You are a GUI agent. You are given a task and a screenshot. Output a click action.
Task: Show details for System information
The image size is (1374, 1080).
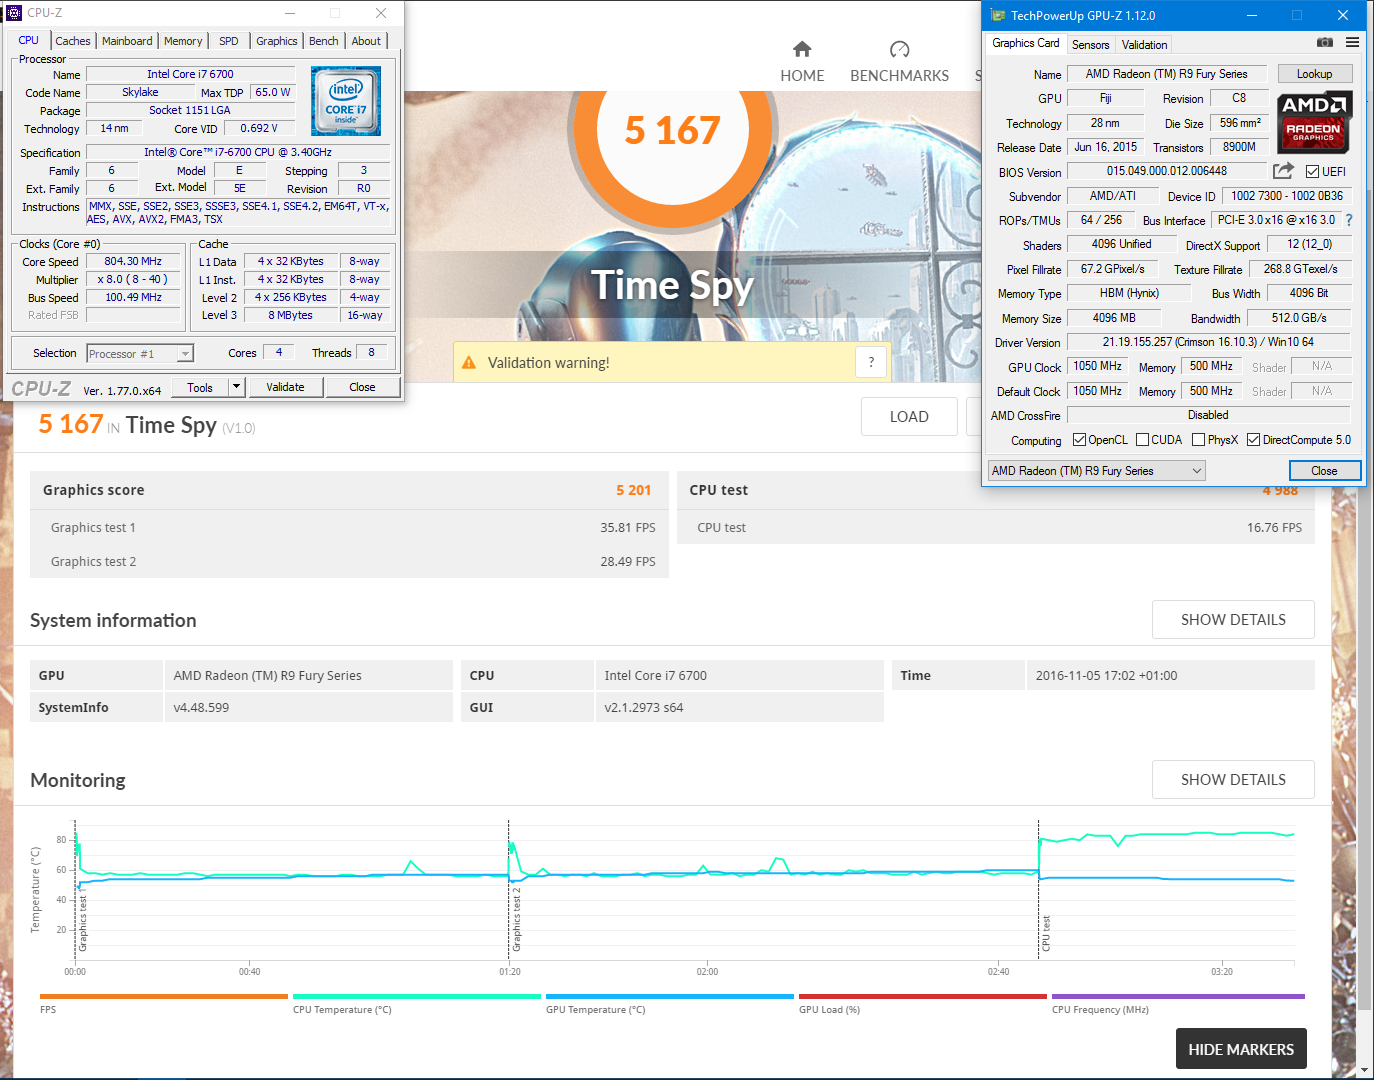[1233, 620]
